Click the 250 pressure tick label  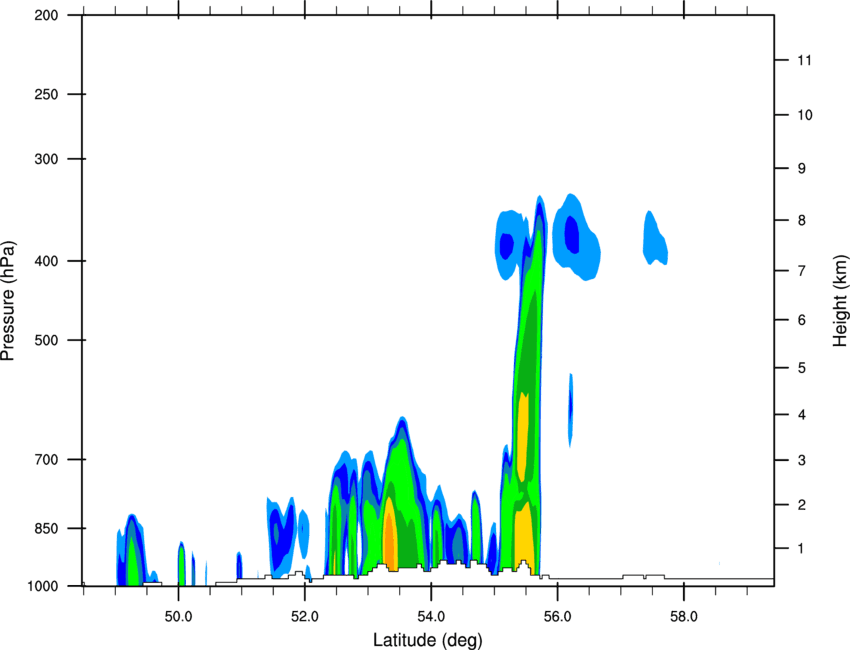(x=46, y=94)
